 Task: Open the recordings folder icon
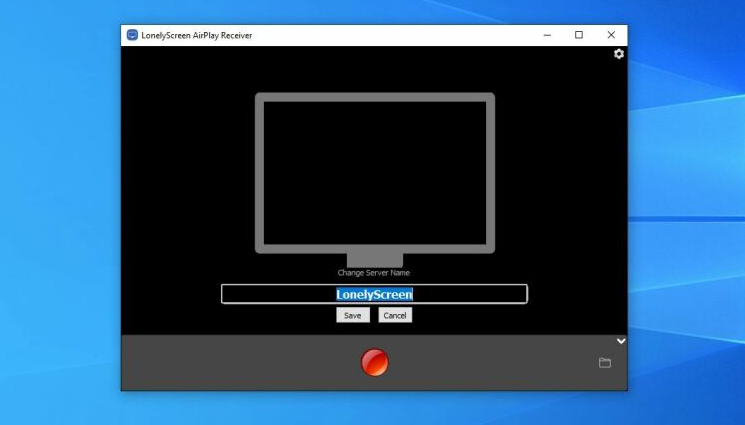point(605,363)
